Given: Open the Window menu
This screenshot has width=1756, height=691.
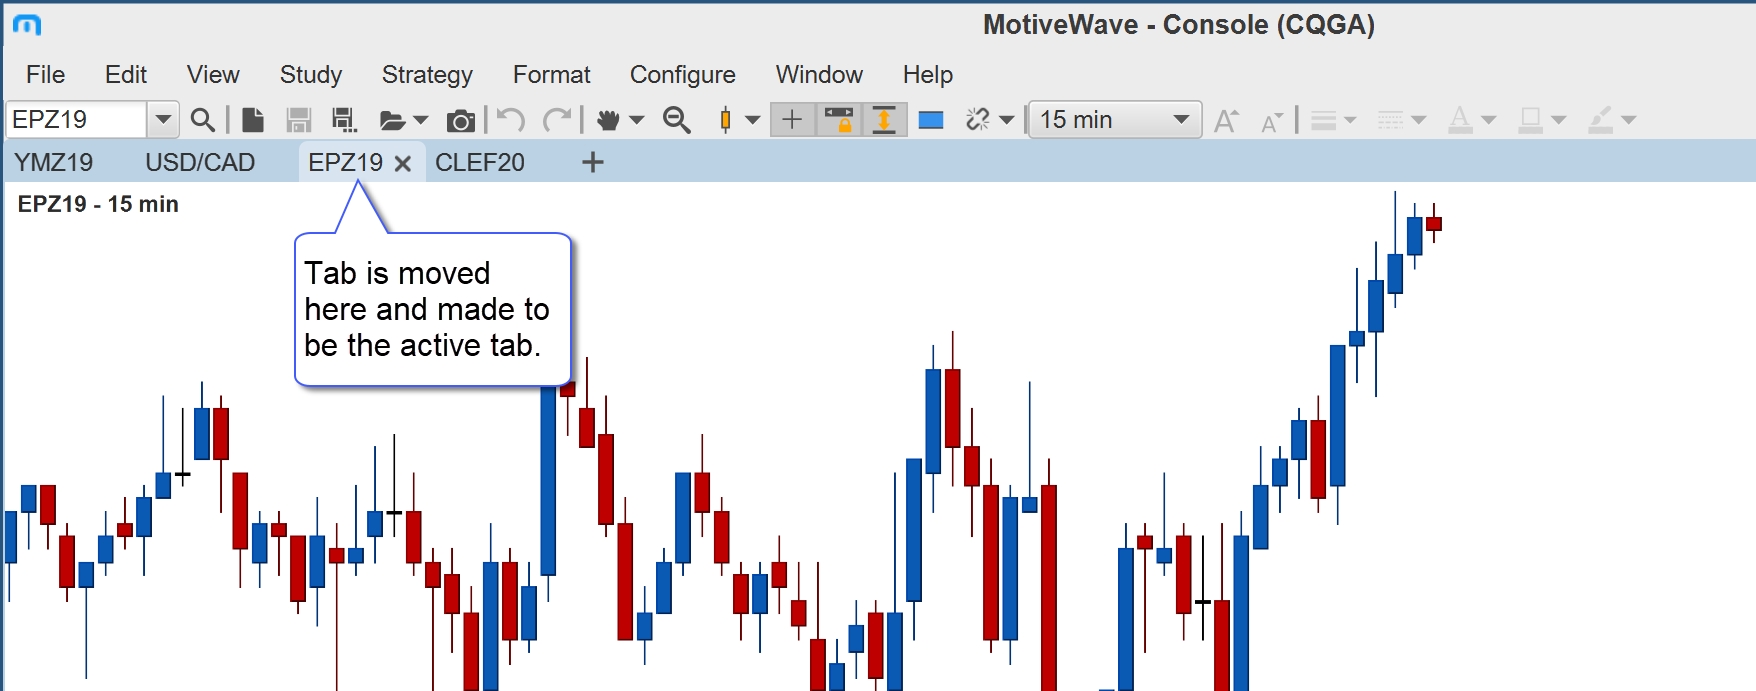Looking at the screenshot, I should (x=819, y=75).
